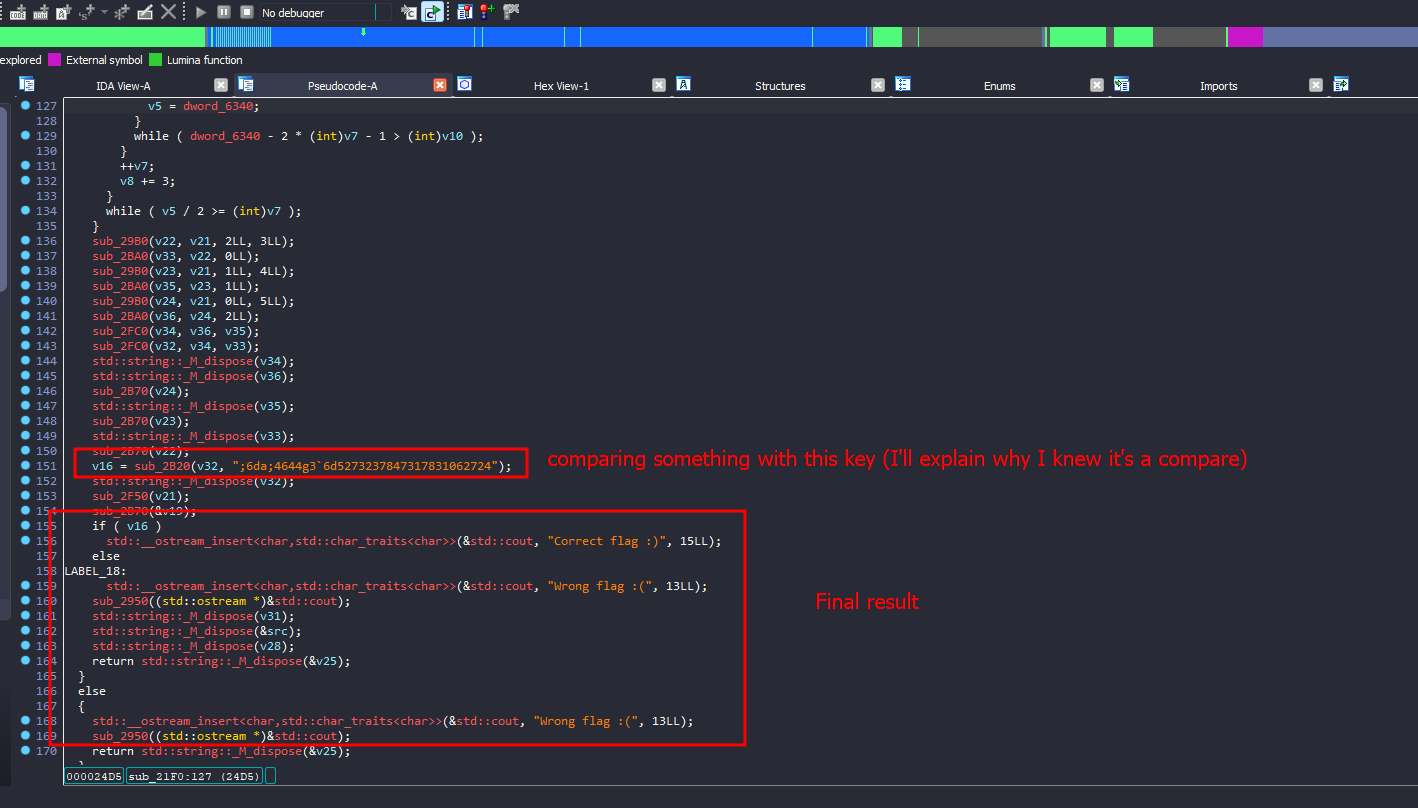Open the Structures tab
The height and width of the screenshot is (808, 1418).
click(780, 86)
